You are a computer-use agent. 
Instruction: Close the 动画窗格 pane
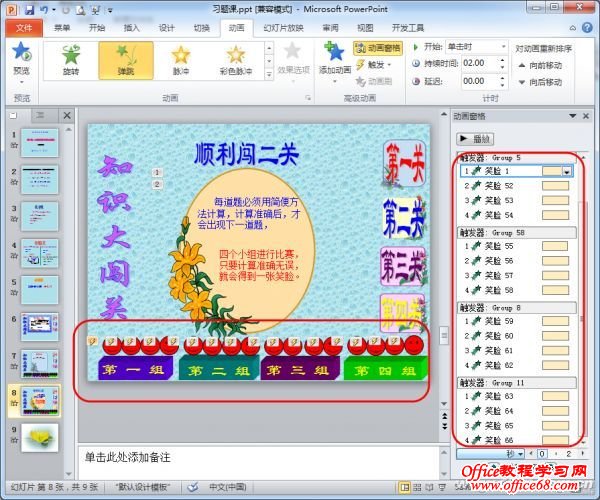[585, 116]
